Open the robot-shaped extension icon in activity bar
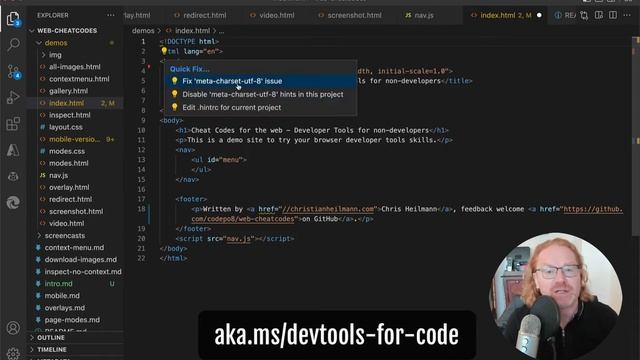Image resolution: width=640 pixels, height=360 pixels. (x=13, y=176)
